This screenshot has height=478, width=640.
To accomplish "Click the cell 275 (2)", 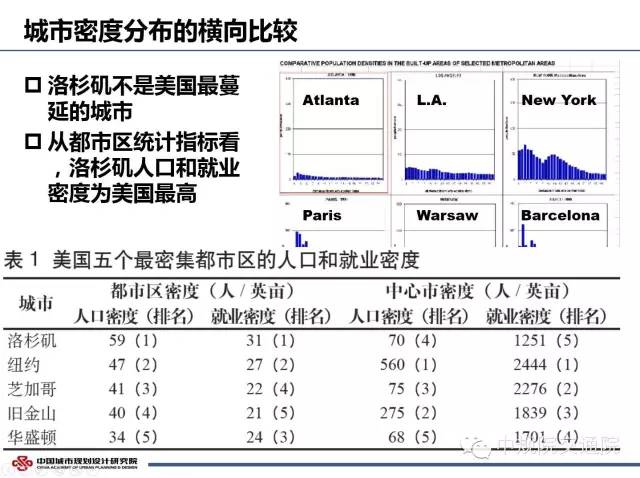I will pos(408,413).
